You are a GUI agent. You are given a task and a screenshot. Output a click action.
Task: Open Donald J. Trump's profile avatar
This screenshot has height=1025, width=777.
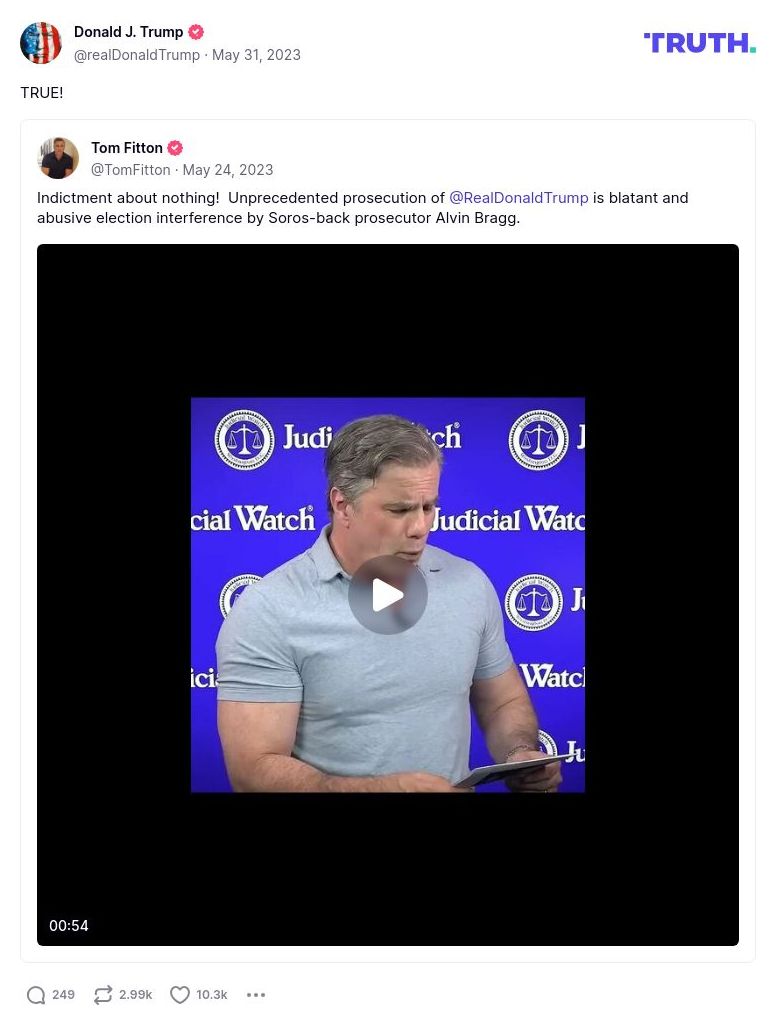(x=41, y=43)
